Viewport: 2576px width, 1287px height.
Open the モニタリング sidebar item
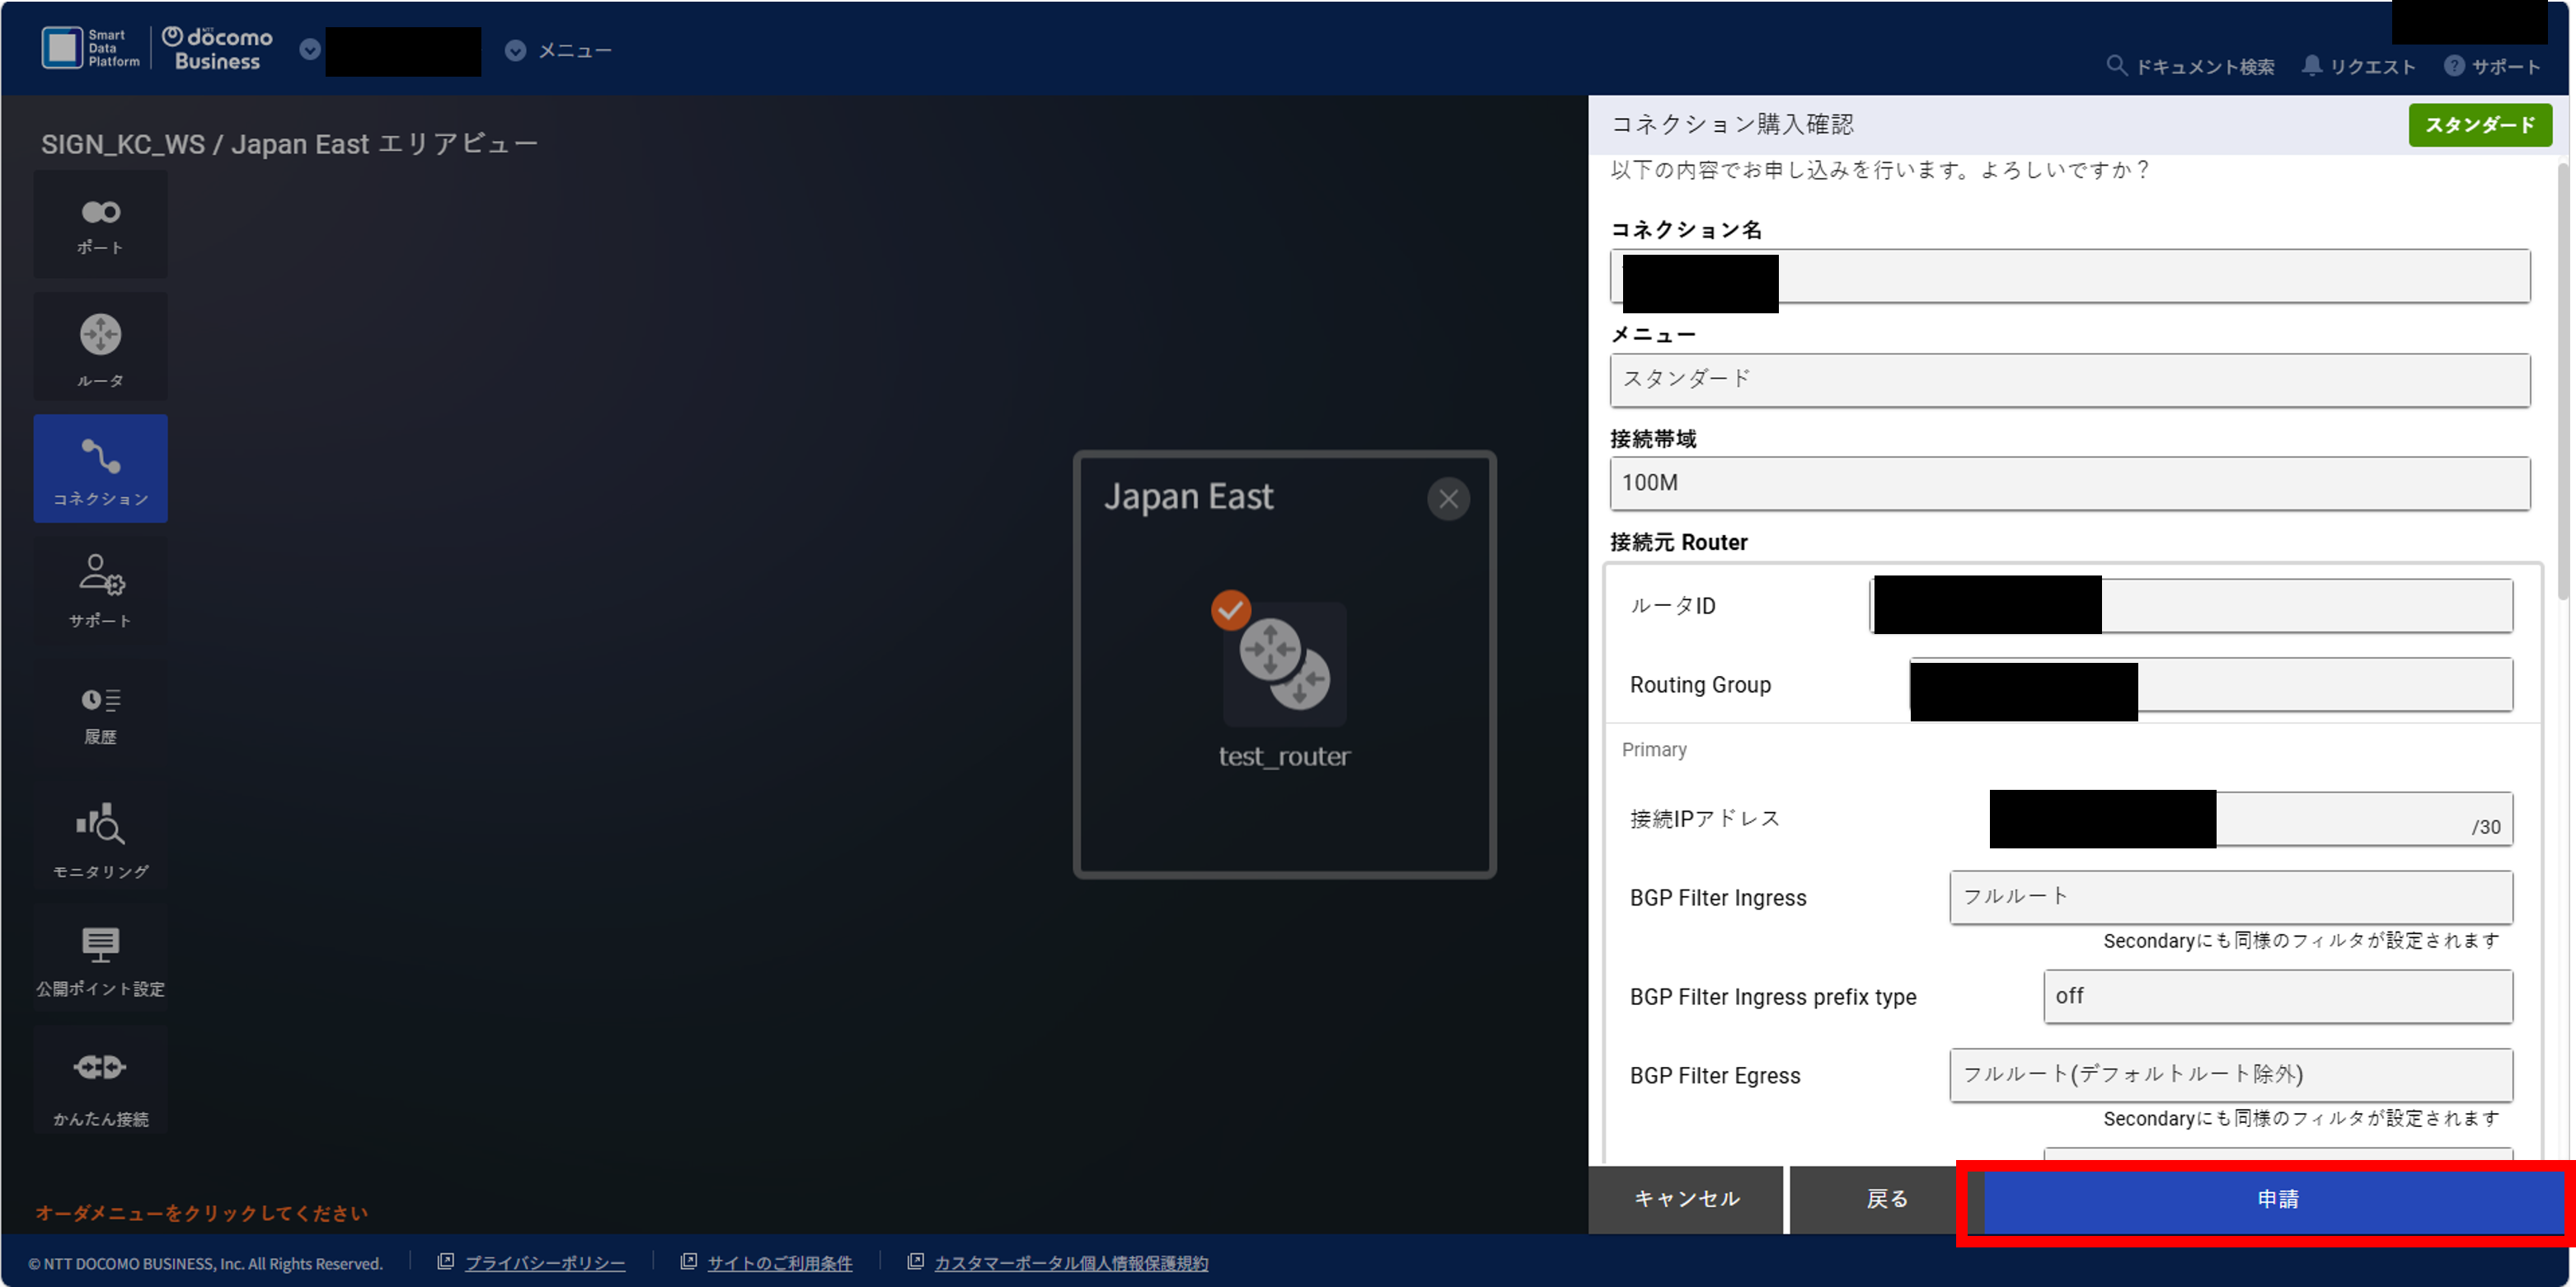tap(100, 838)
